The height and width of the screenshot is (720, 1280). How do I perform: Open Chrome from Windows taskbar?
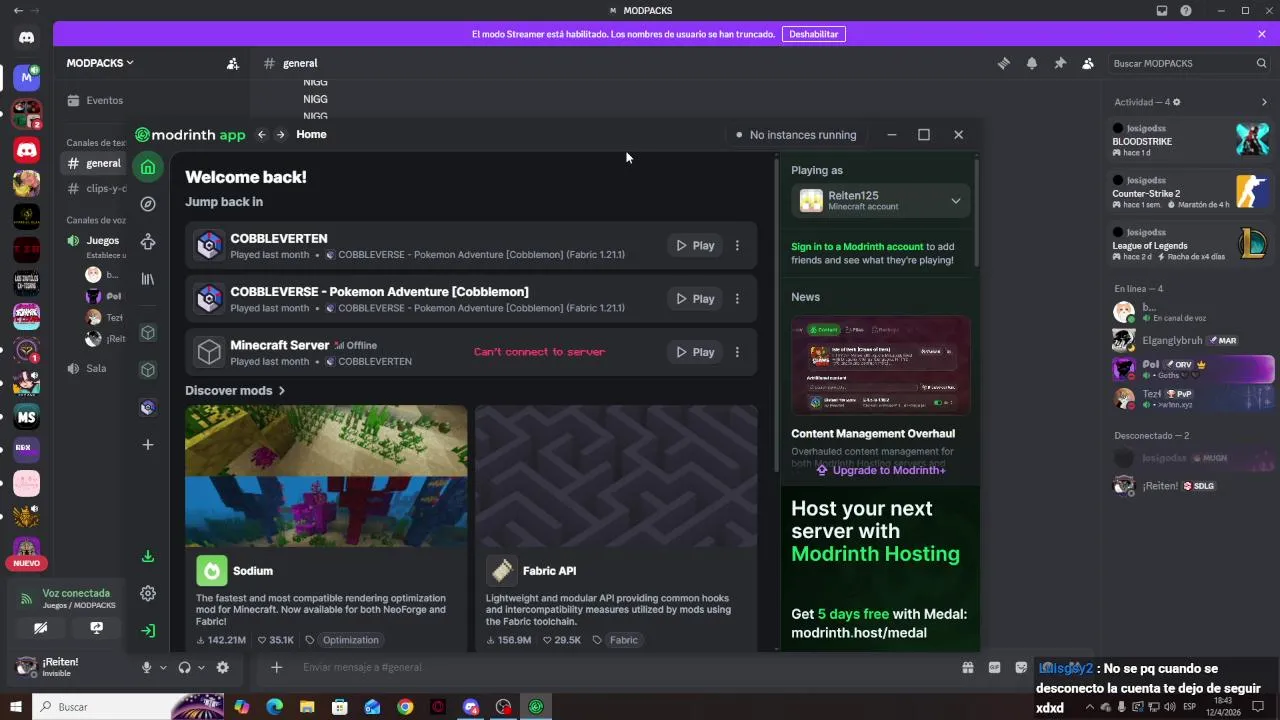[x=405, y=707]
